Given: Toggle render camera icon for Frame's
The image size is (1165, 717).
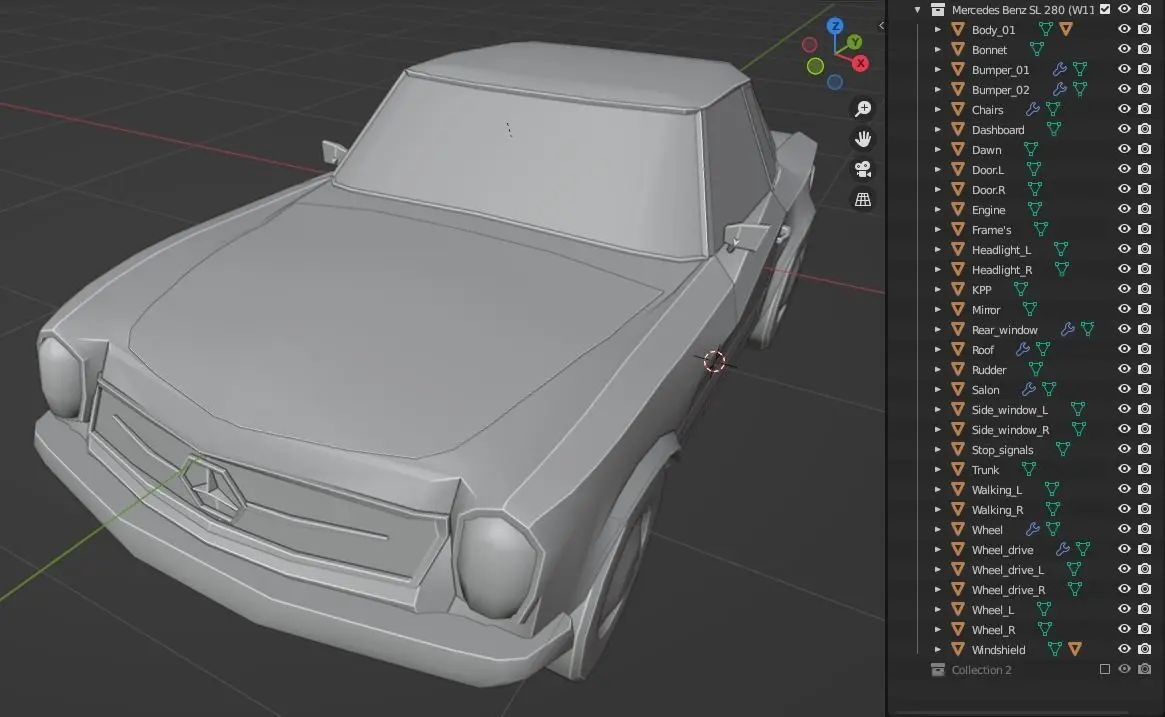Looking at the screenshot, I should [x=1145, y=229].
